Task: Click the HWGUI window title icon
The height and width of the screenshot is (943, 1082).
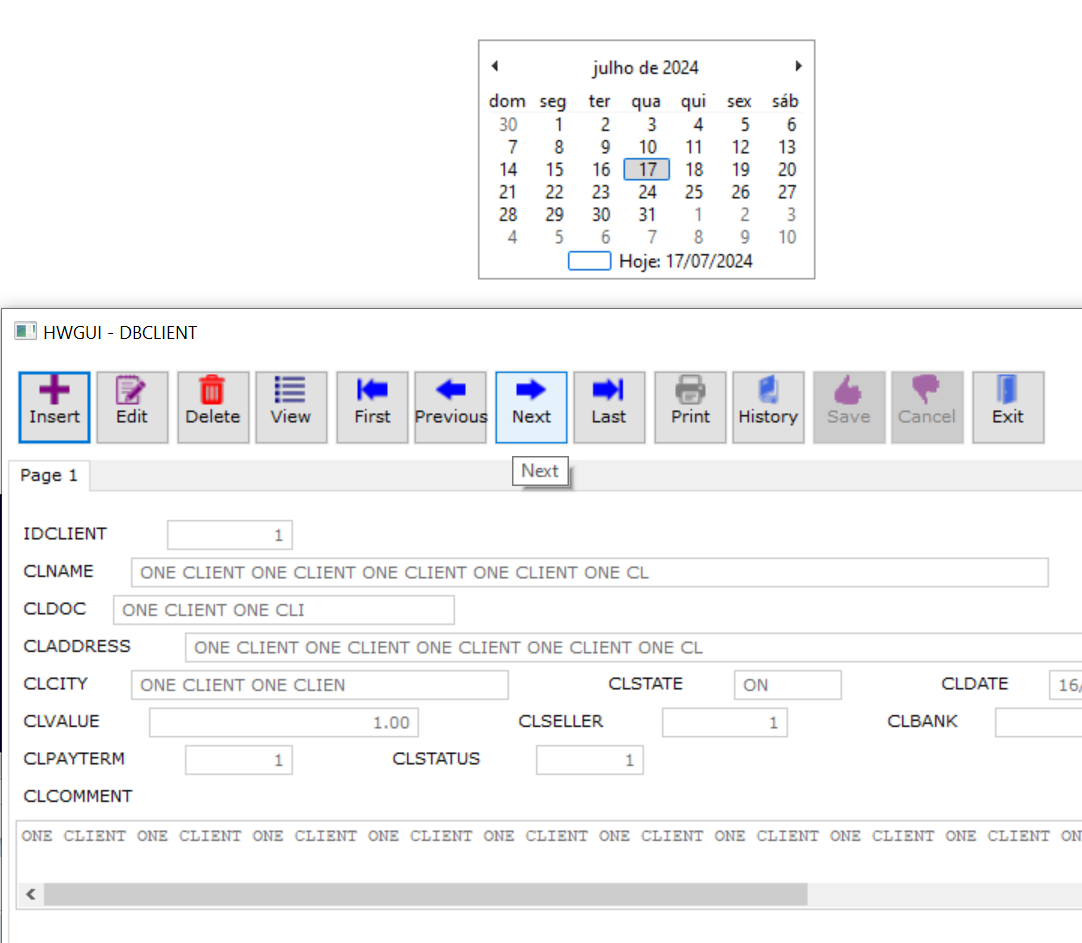Action: click(x=26, y=332)
